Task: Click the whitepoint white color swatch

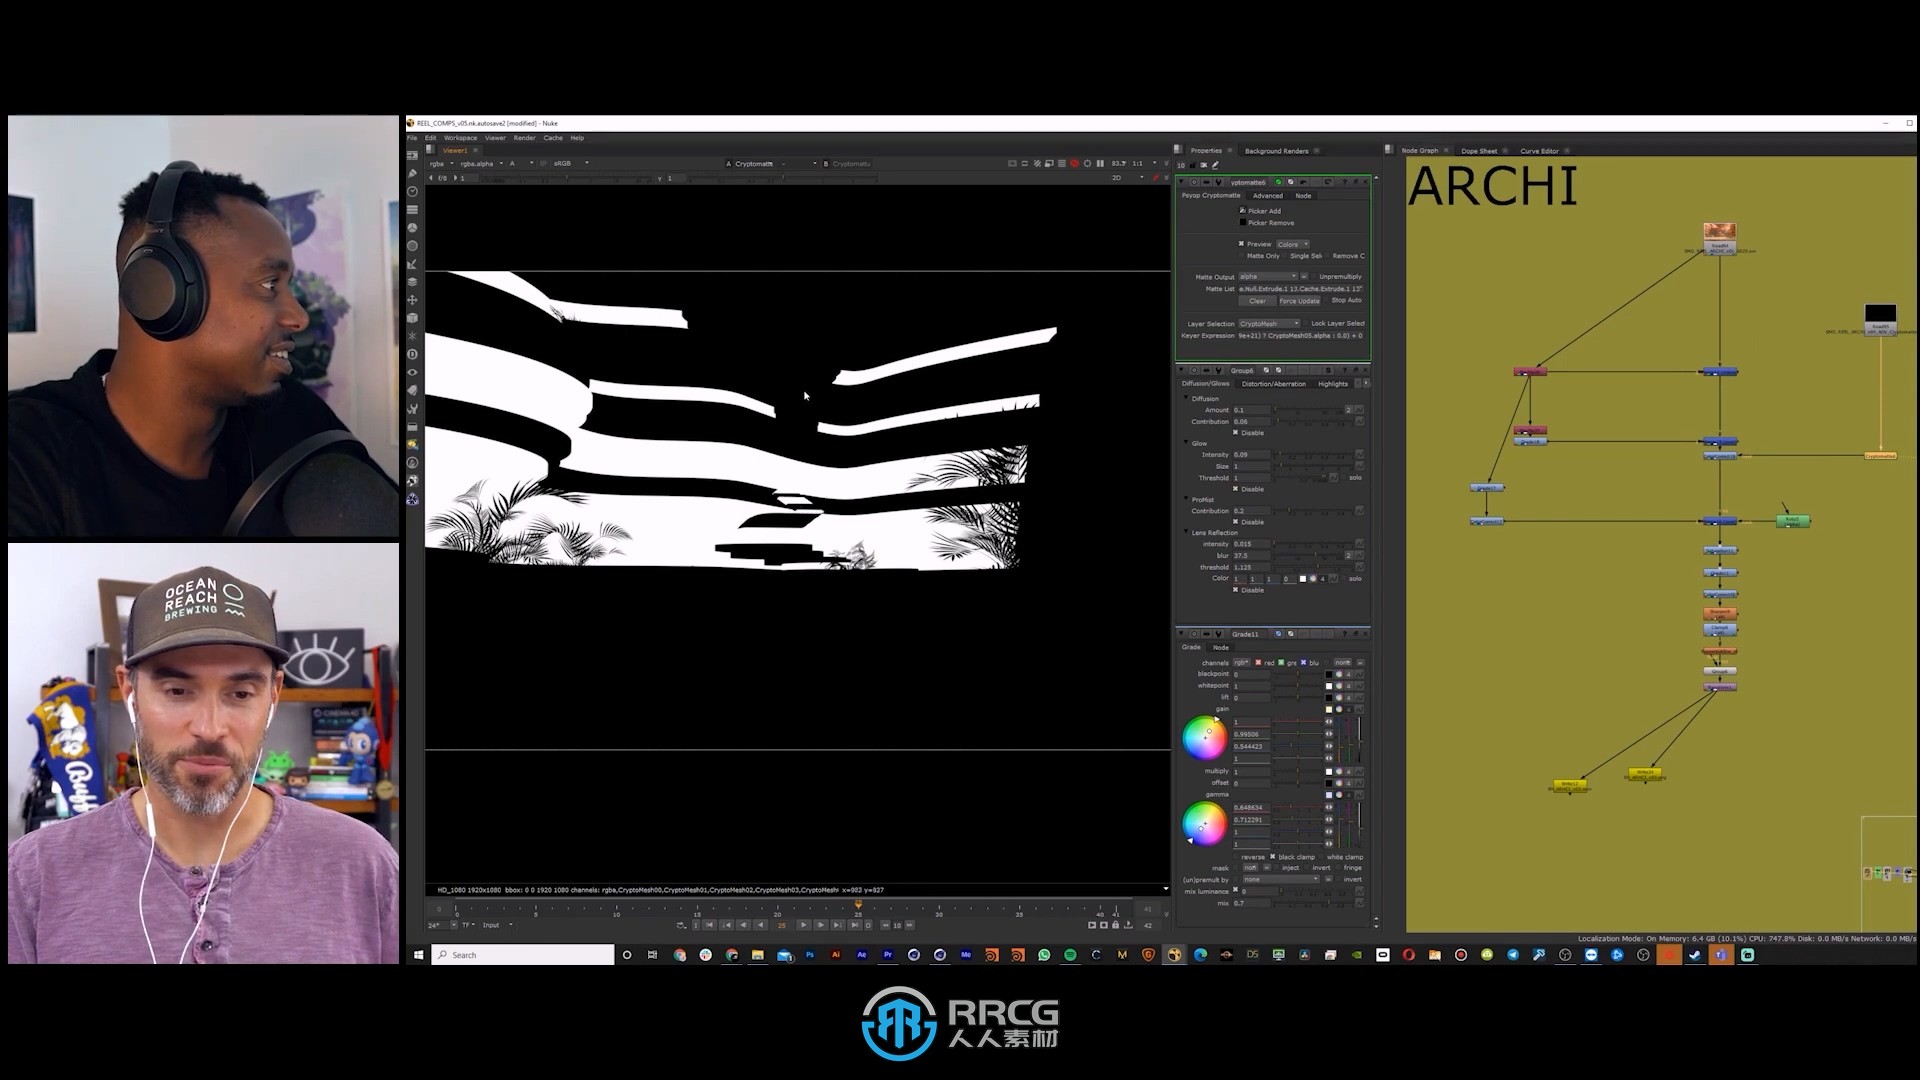Action: click(1329, 686)
